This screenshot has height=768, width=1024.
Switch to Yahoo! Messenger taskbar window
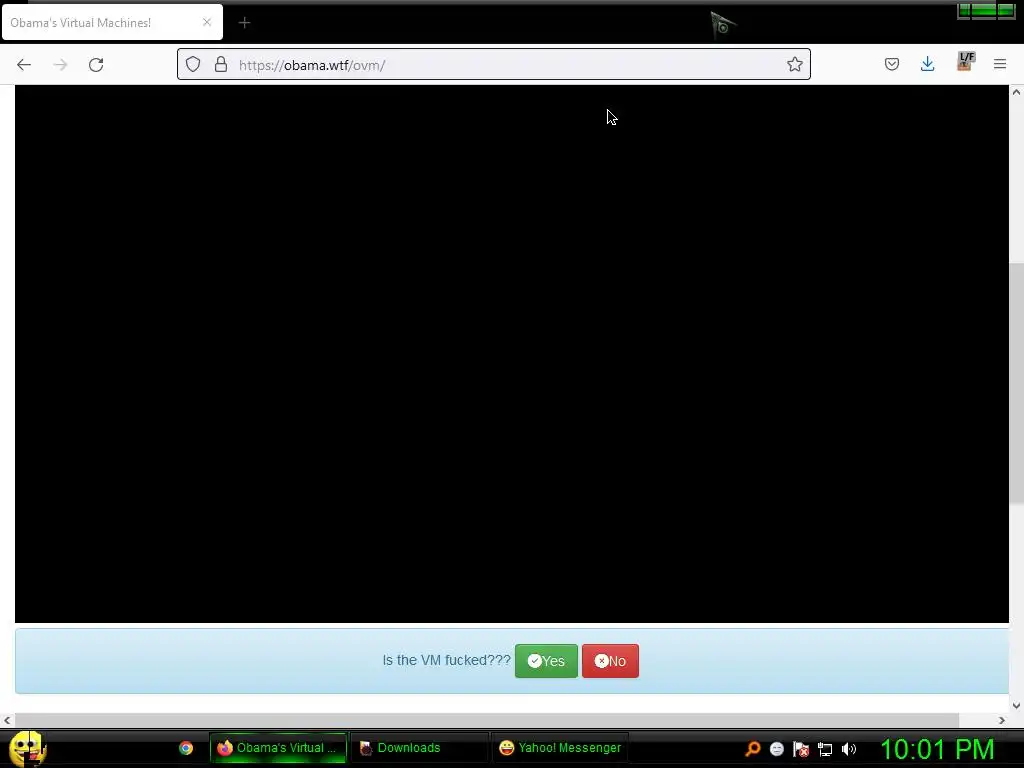(560, 748)
